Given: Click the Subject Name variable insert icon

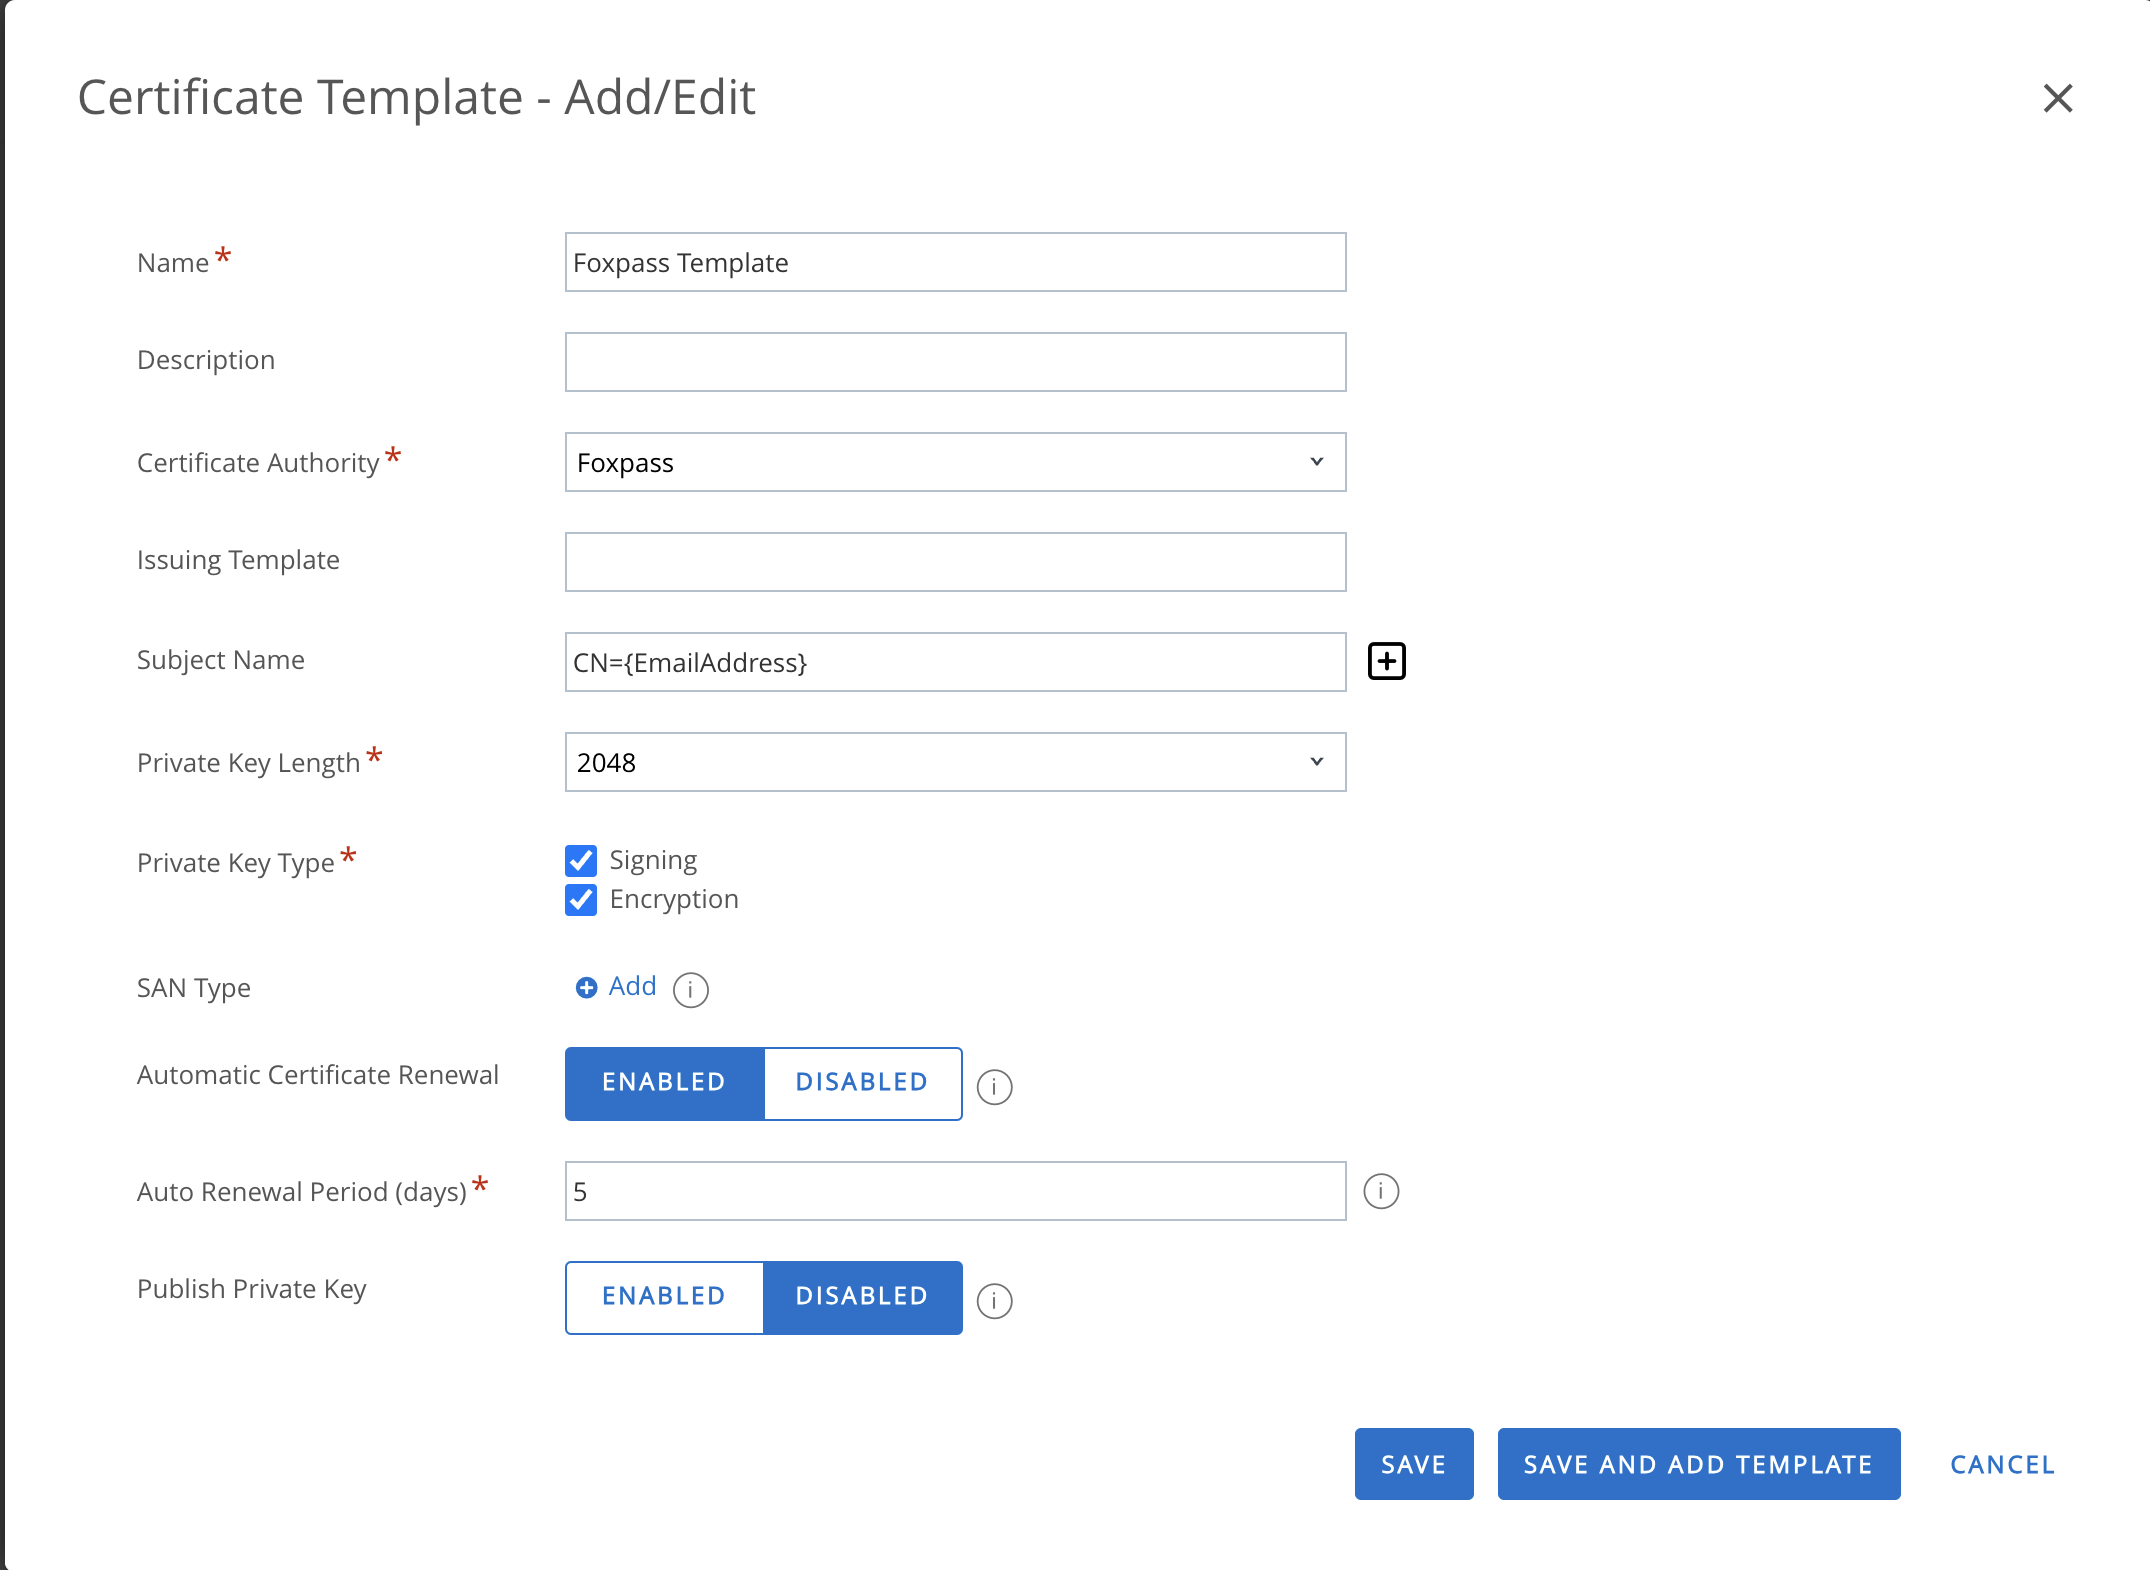Looking at the screenshot, I should click(x=1387, y=661).
